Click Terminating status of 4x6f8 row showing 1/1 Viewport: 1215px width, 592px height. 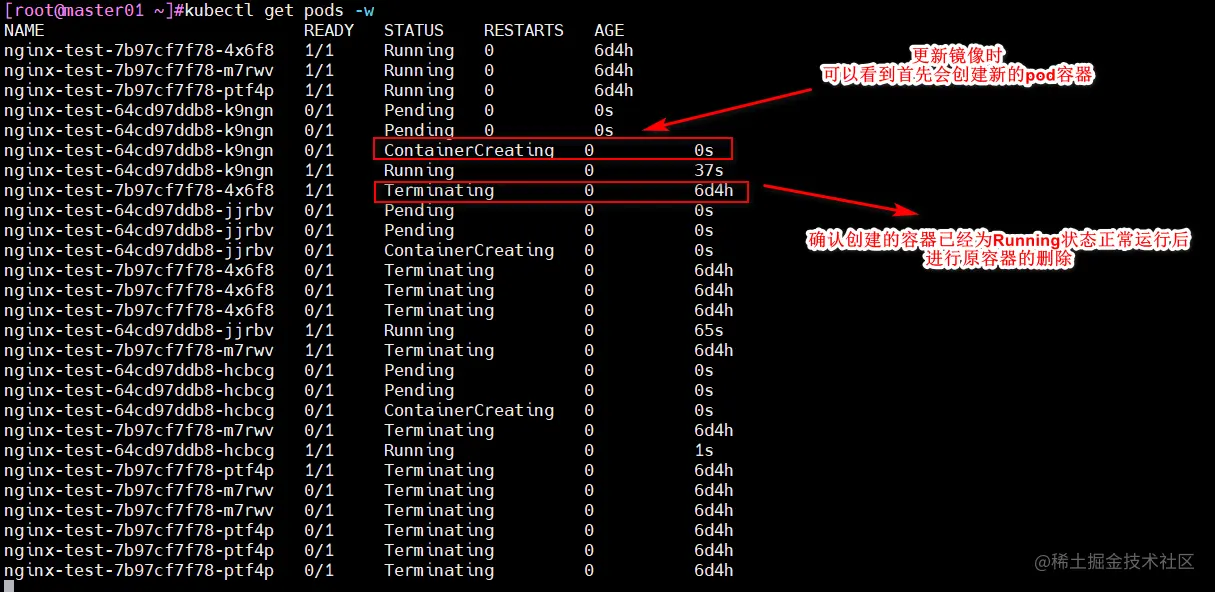pyautogui.click(x=439, y=190)
